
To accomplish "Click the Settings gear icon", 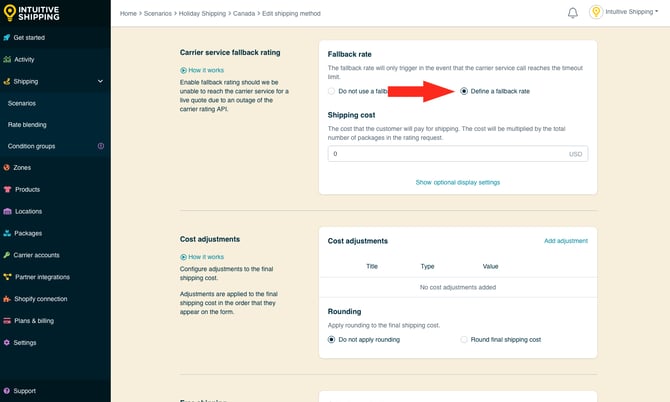I will (x=7, y=342).
